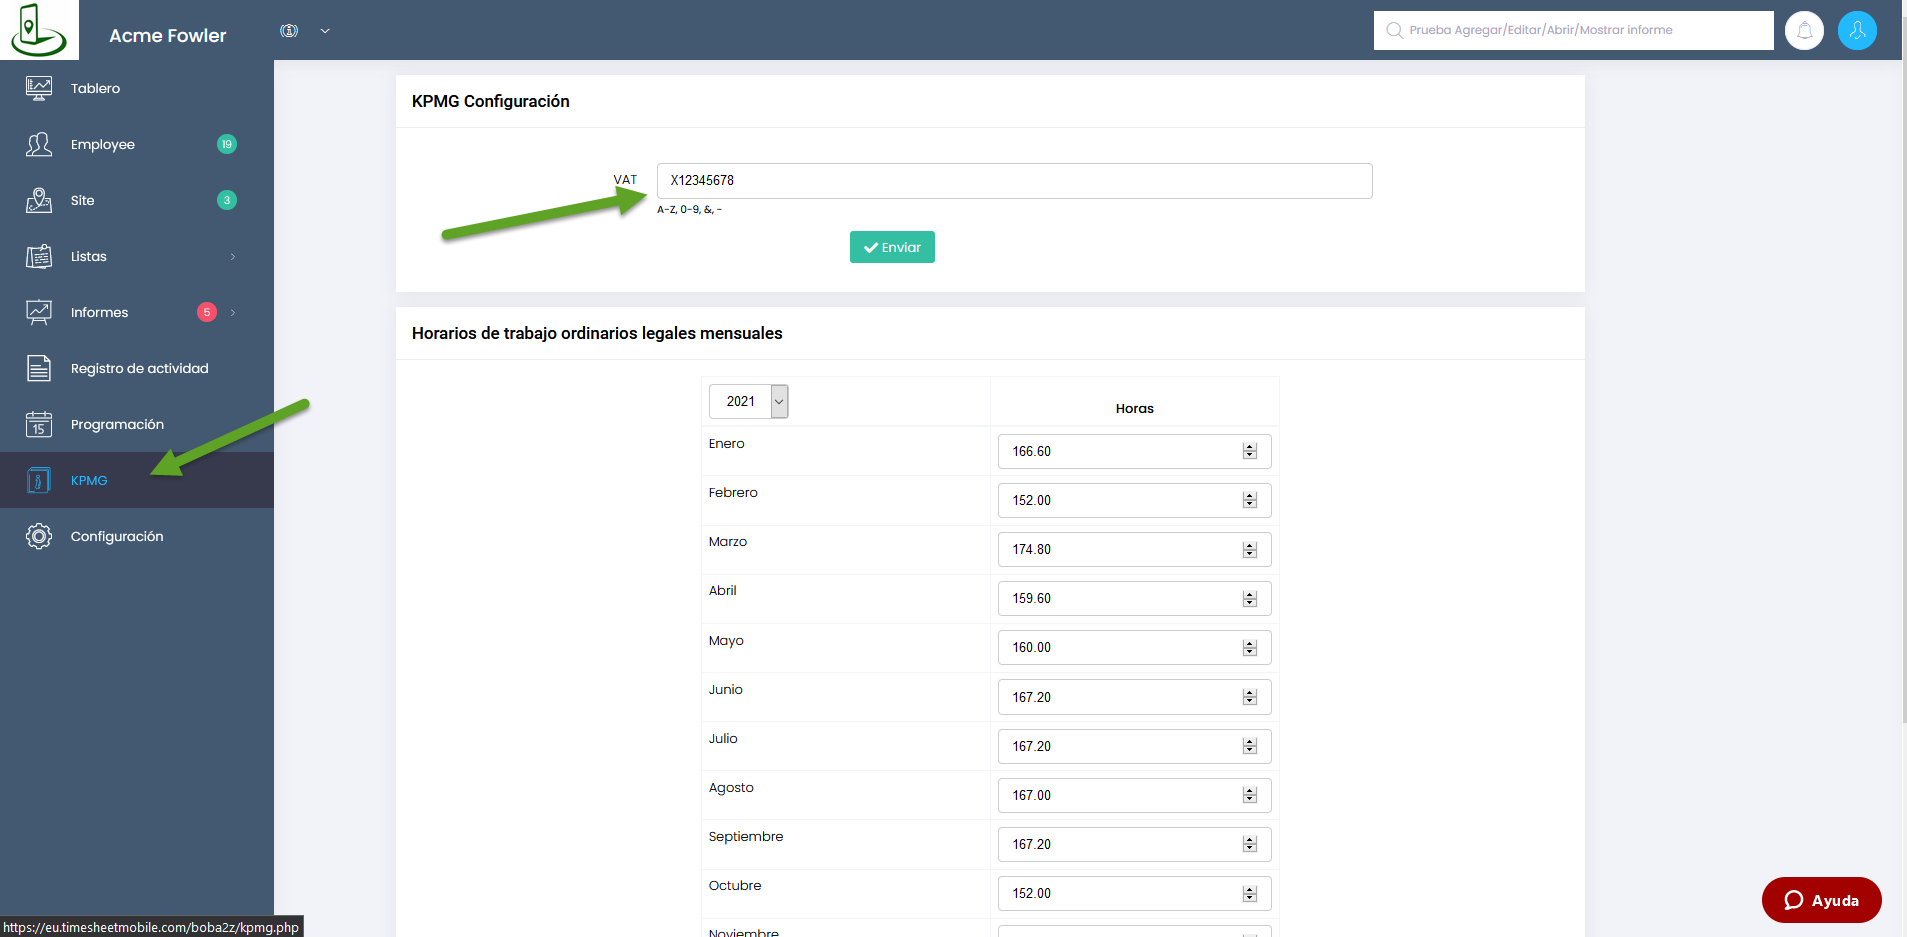This screenshot has height=937, width=1907.
Task: Open Site menu item
Action: (x=137, y=200)
